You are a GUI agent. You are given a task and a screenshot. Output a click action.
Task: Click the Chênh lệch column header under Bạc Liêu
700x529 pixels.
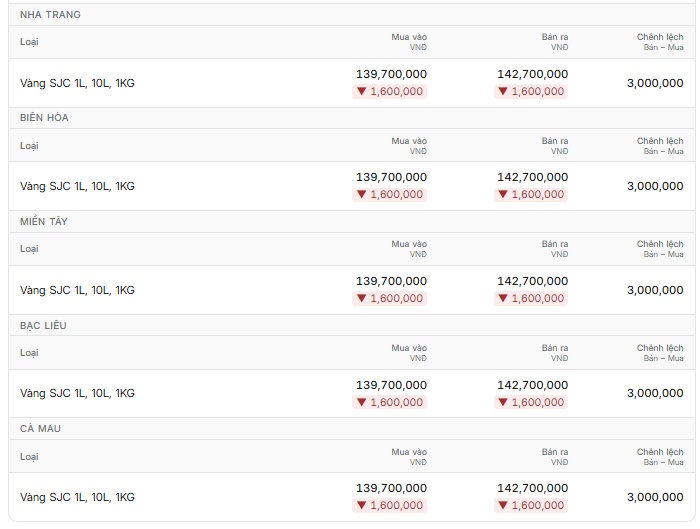[x=660, y=353]
